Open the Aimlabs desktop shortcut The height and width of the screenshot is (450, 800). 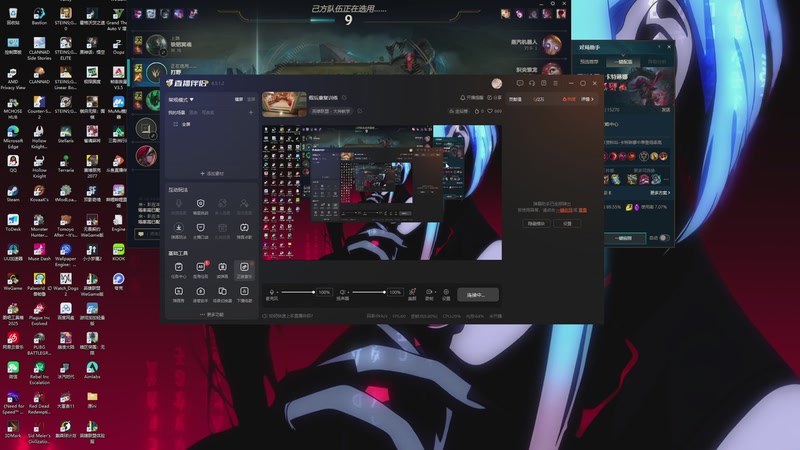92,370
